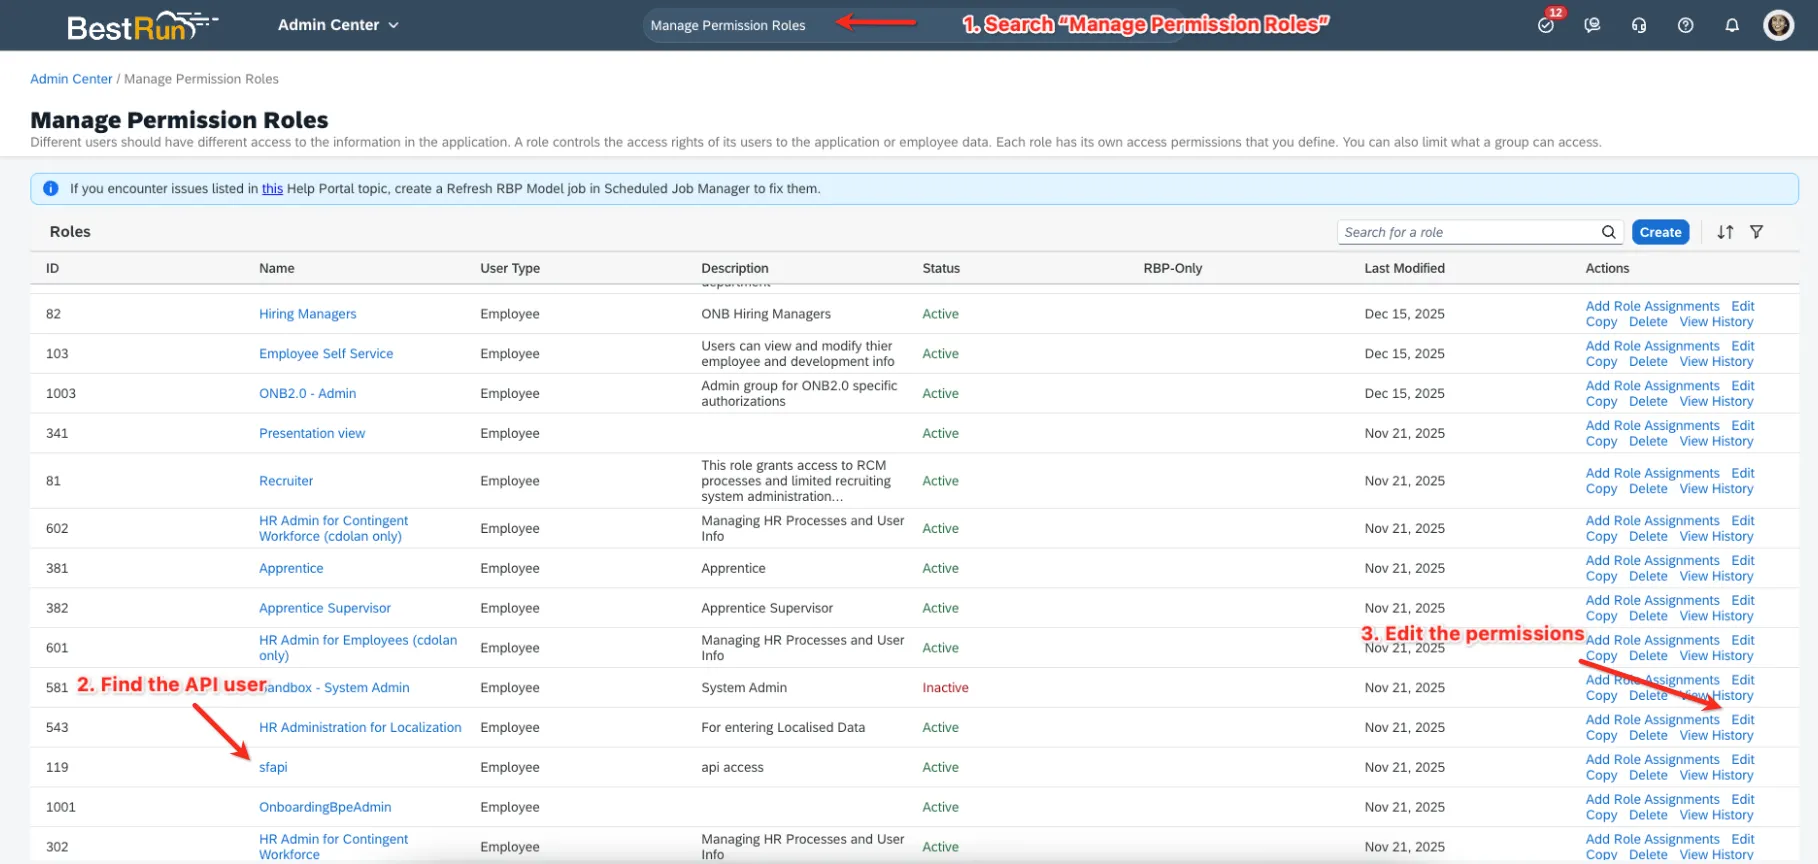
Task: Open the help question mark icon
Action: [1685, 25]
